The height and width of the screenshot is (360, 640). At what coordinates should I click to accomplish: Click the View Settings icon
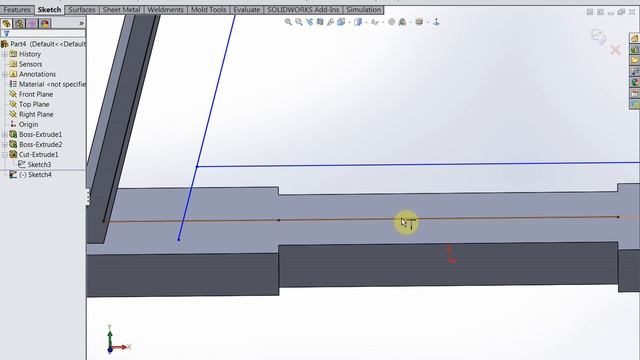click(x=419, y=22)
